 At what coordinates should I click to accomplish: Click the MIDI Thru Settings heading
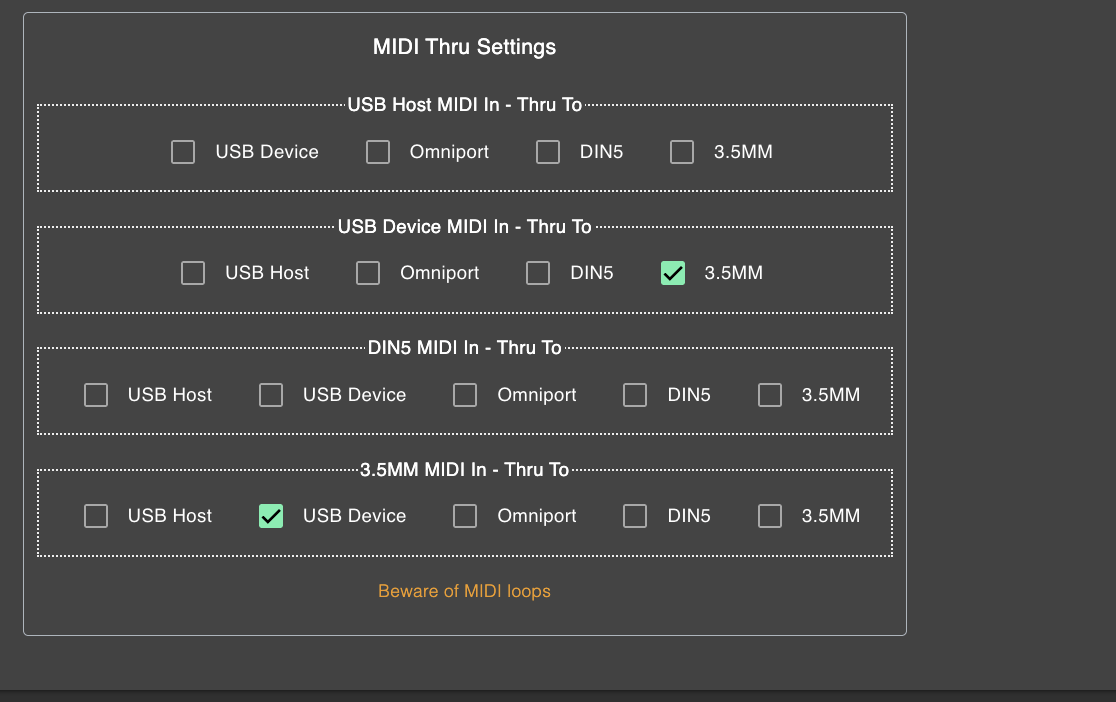click(464, 47)
